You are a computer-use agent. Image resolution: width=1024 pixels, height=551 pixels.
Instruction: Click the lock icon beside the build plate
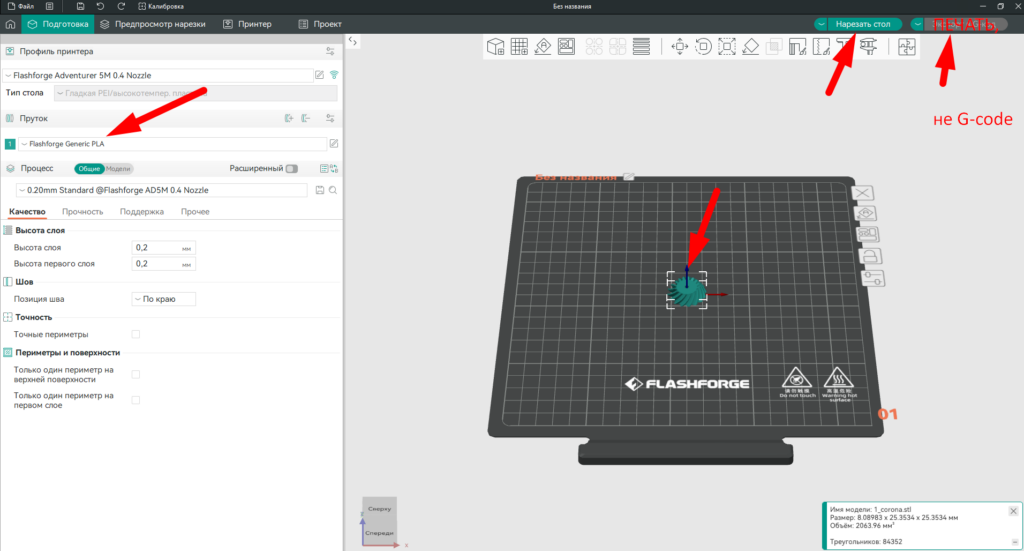pyautogui.click(x=870, y=257)
